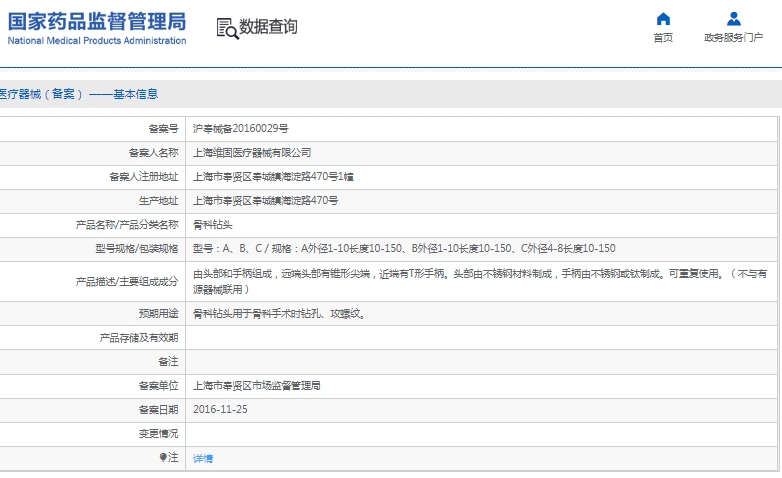Click the filing authority 上海市奉贤区市场监督管理局
The image size is (782, 478).
(x=256, y=386)
